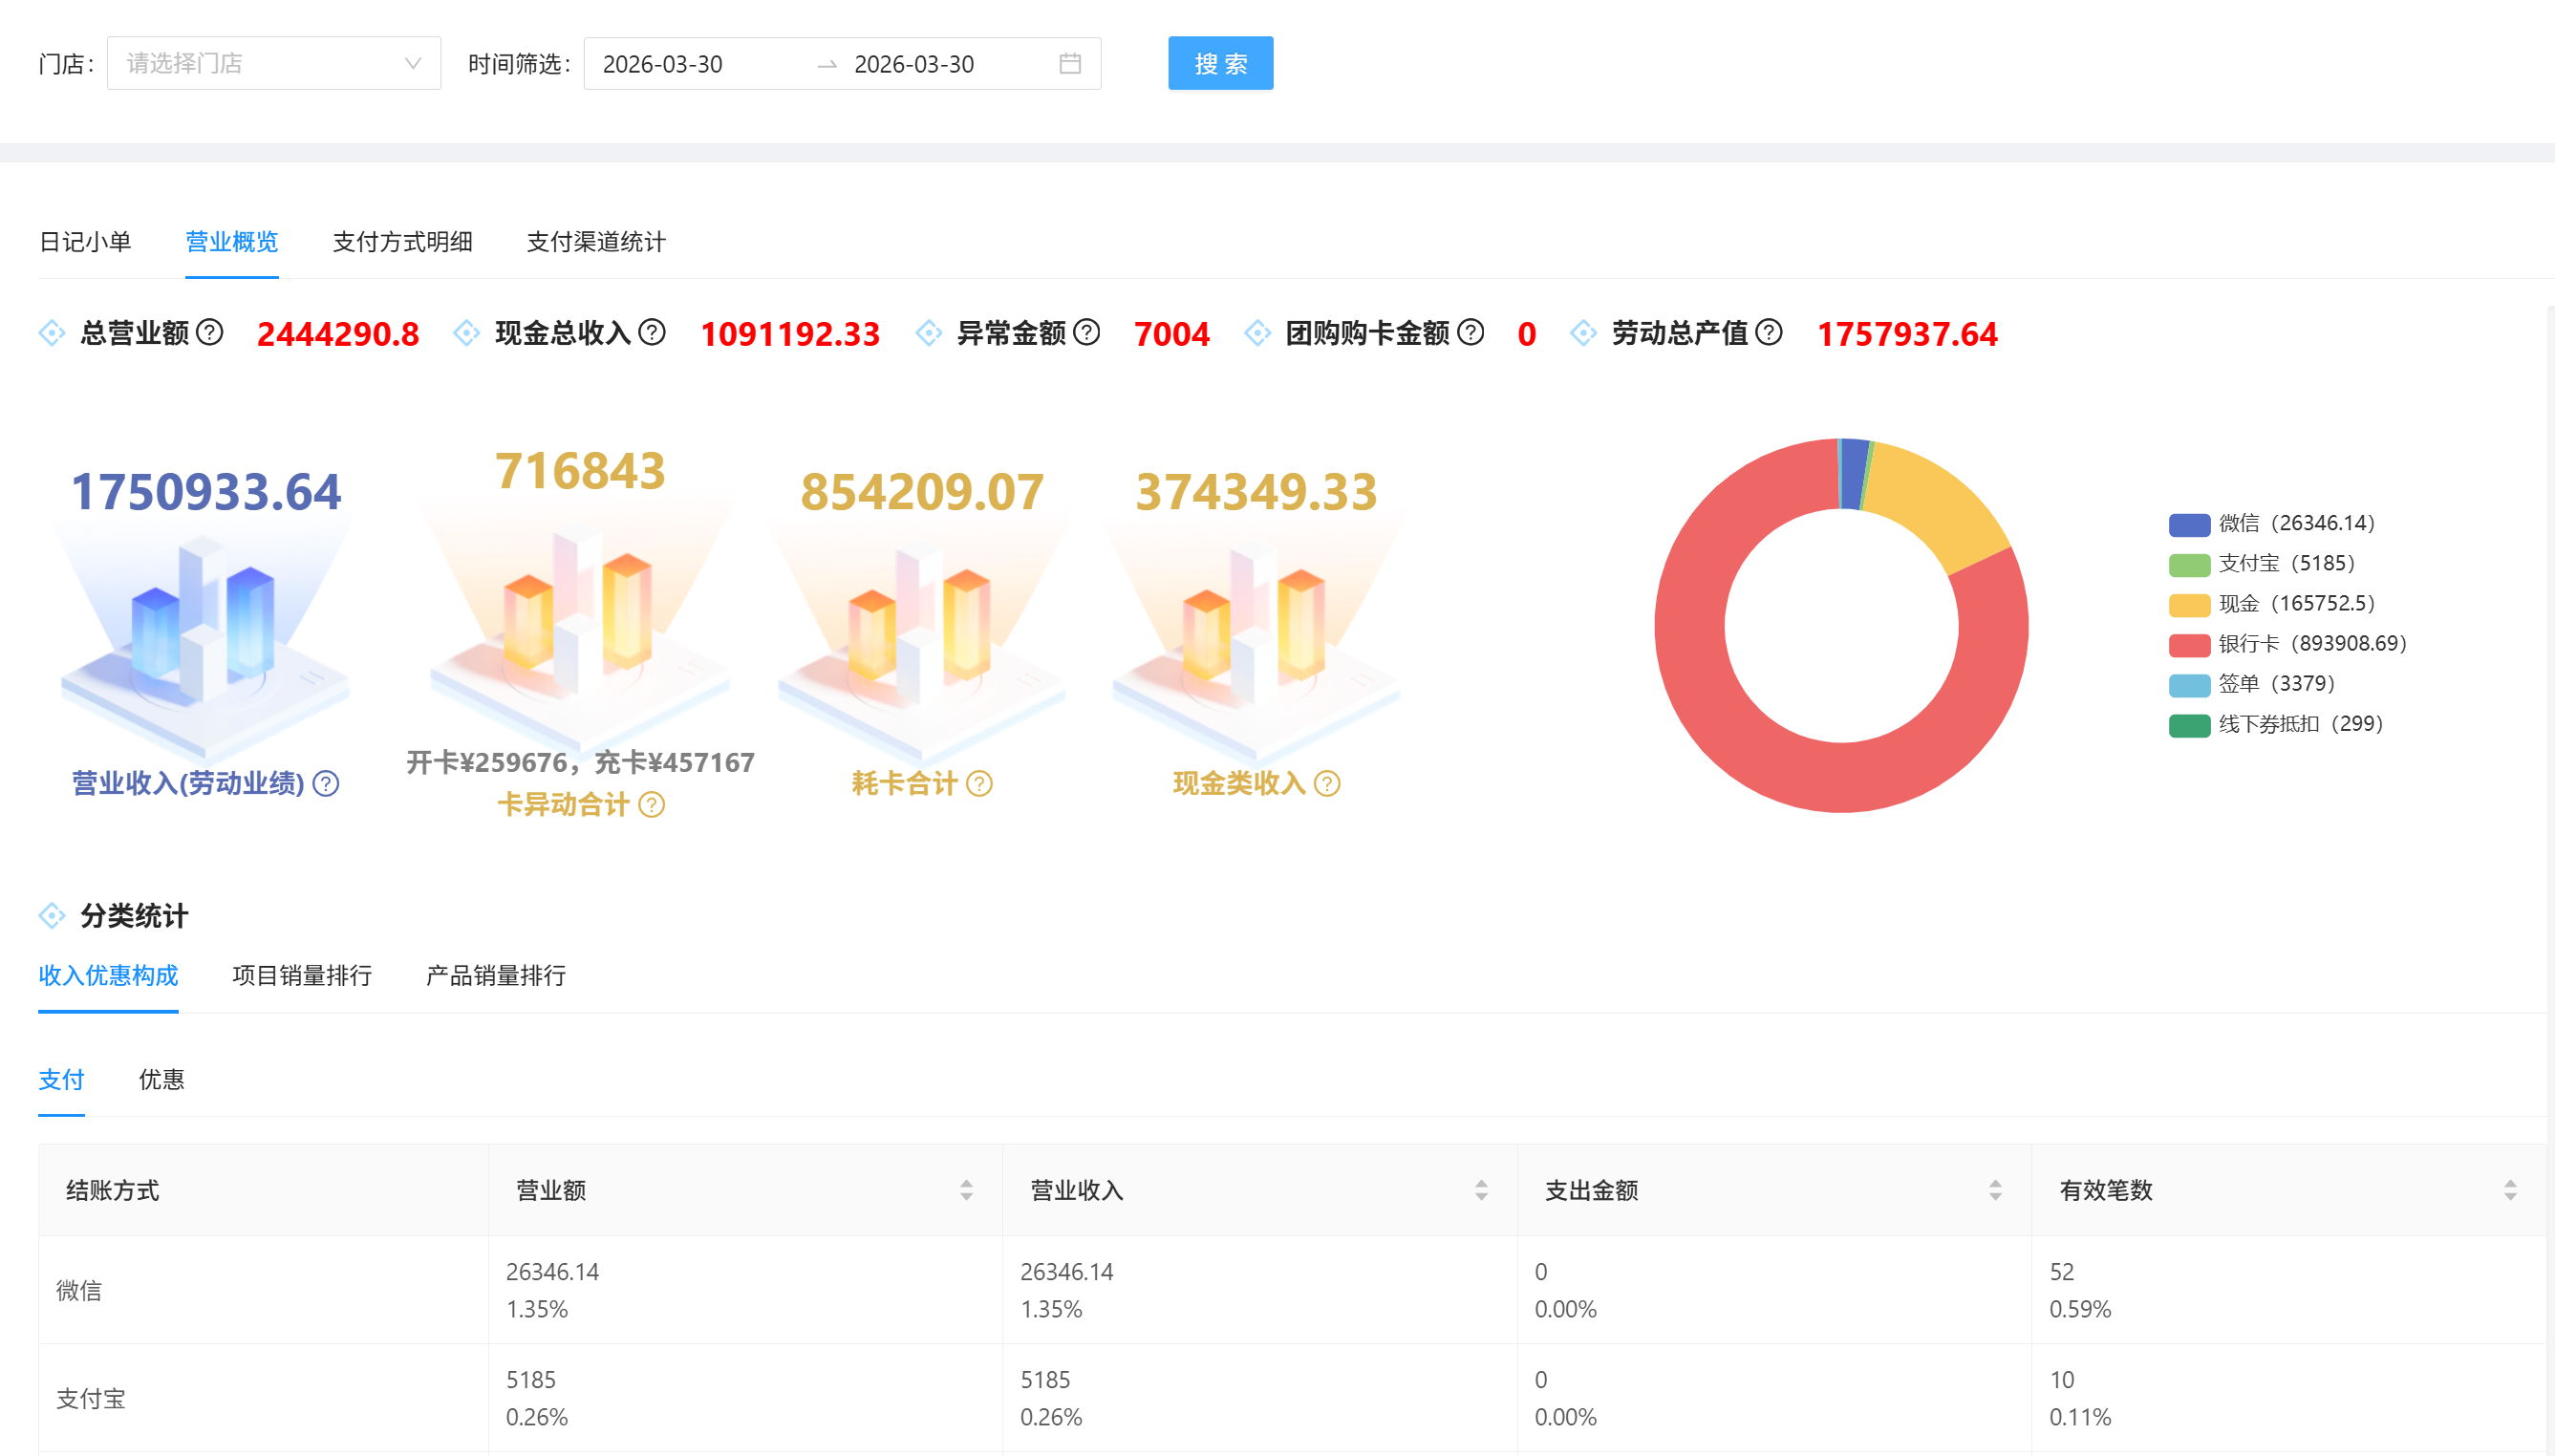Click help icon beside 现金总收入
2555x1456 pixels.
(x=652, y=332)
